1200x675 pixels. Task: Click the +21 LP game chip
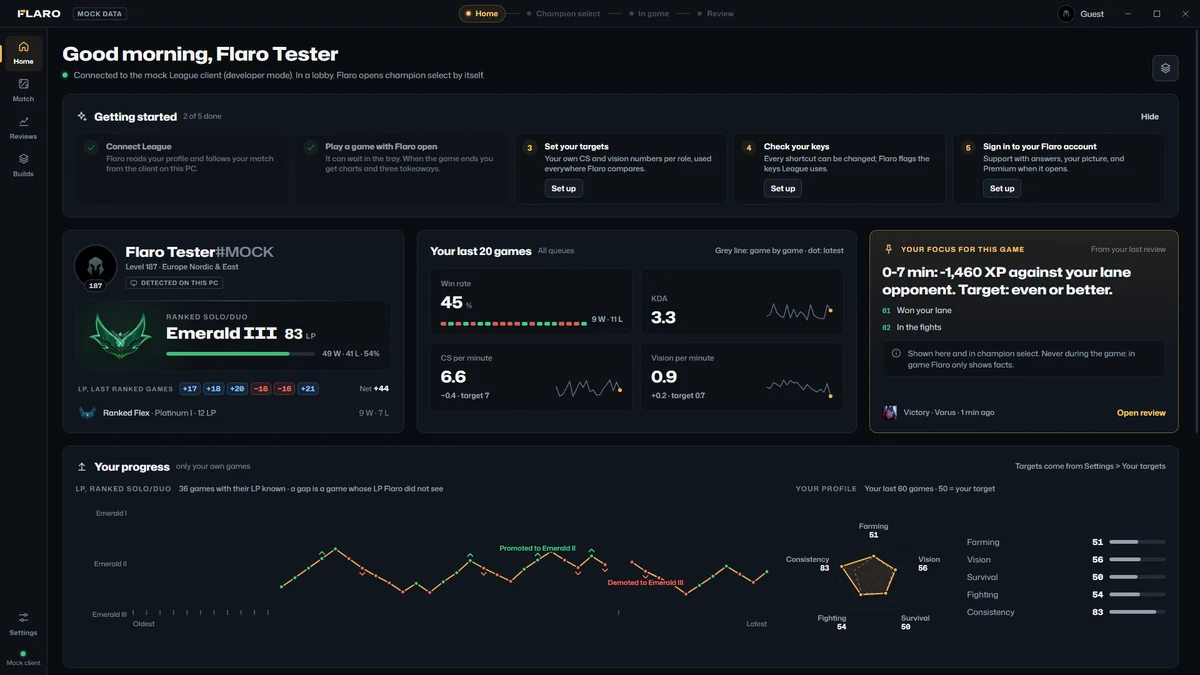[308, 389]
